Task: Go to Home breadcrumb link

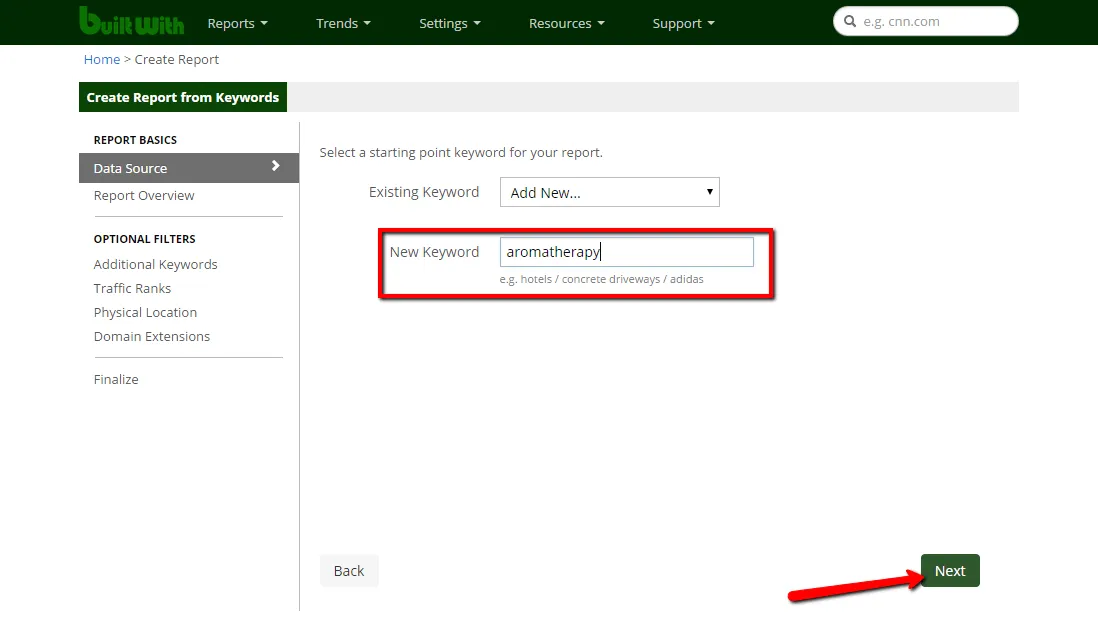Action: pos(101,59)
